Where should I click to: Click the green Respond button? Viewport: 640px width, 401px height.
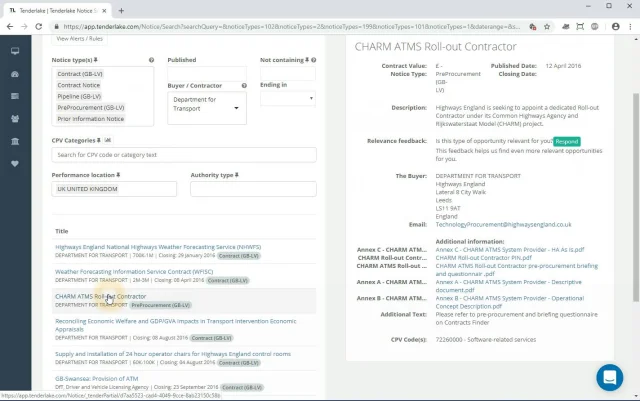[x=567, y=142]
